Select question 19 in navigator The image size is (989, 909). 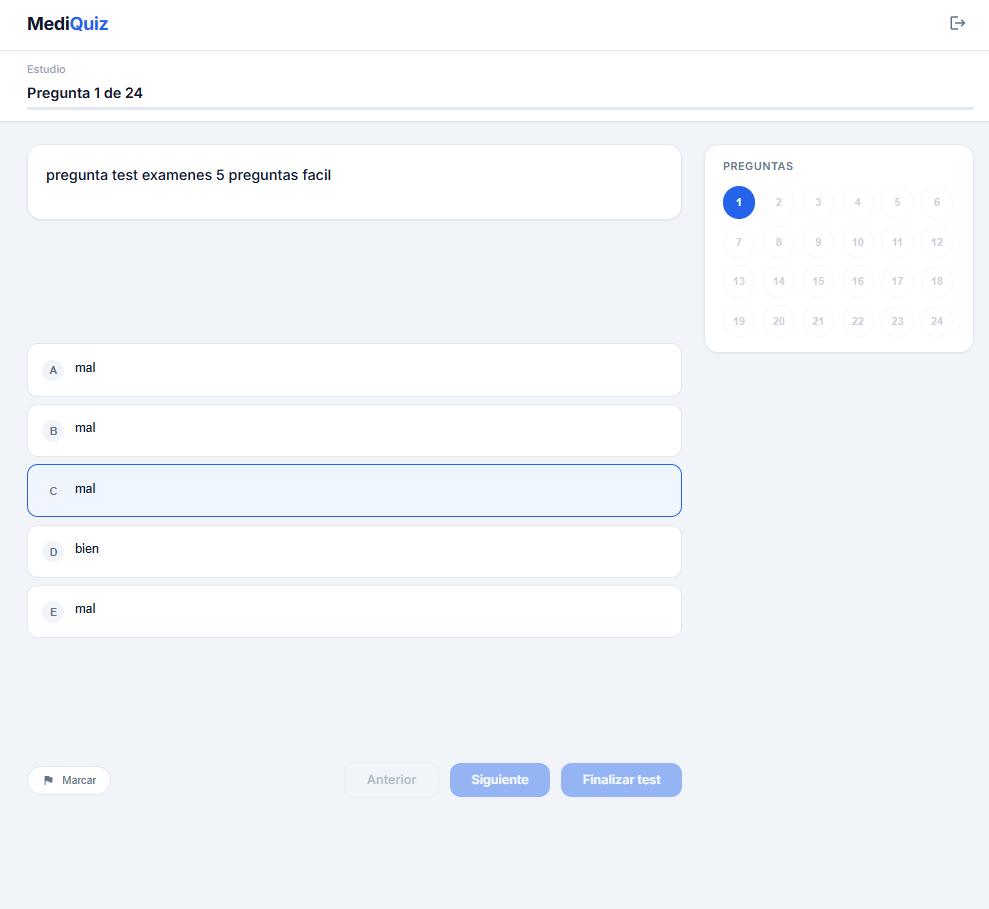(x=739, y=321)
